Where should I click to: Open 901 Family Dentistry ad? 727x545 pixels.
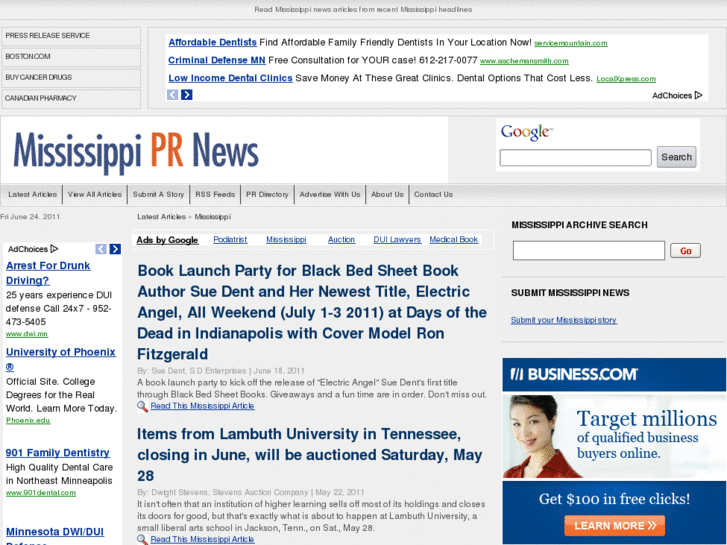tap(57, 453)
